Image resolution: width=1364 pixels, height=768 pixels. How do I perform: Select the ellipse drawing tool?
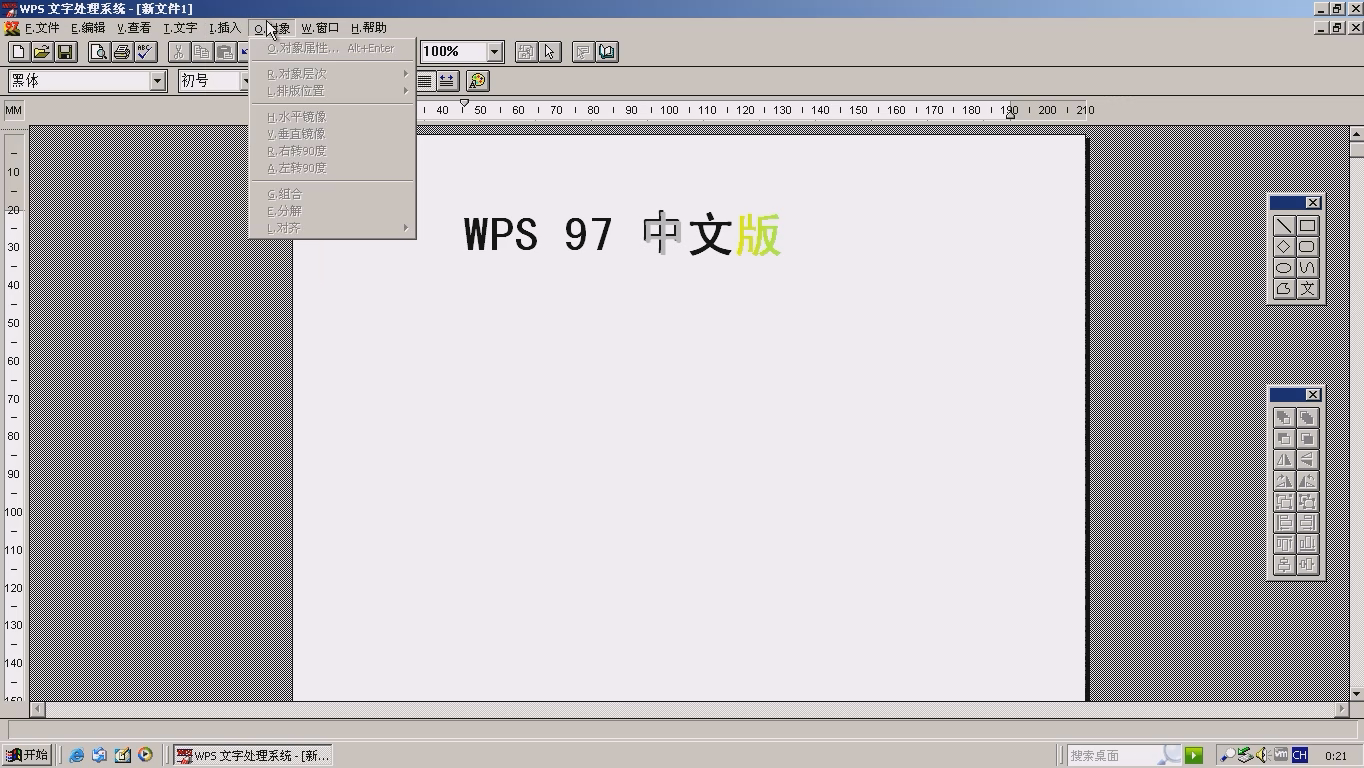tap(1284, 268)
